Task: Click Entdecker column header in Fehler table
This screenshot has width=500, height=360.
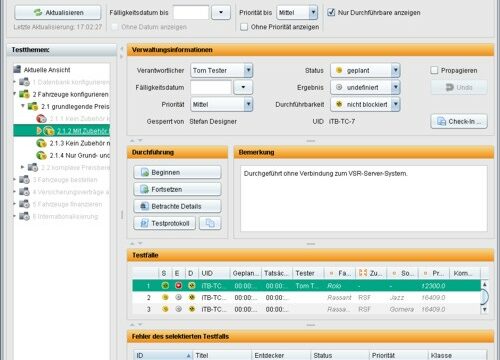Action: coord(281,355)
